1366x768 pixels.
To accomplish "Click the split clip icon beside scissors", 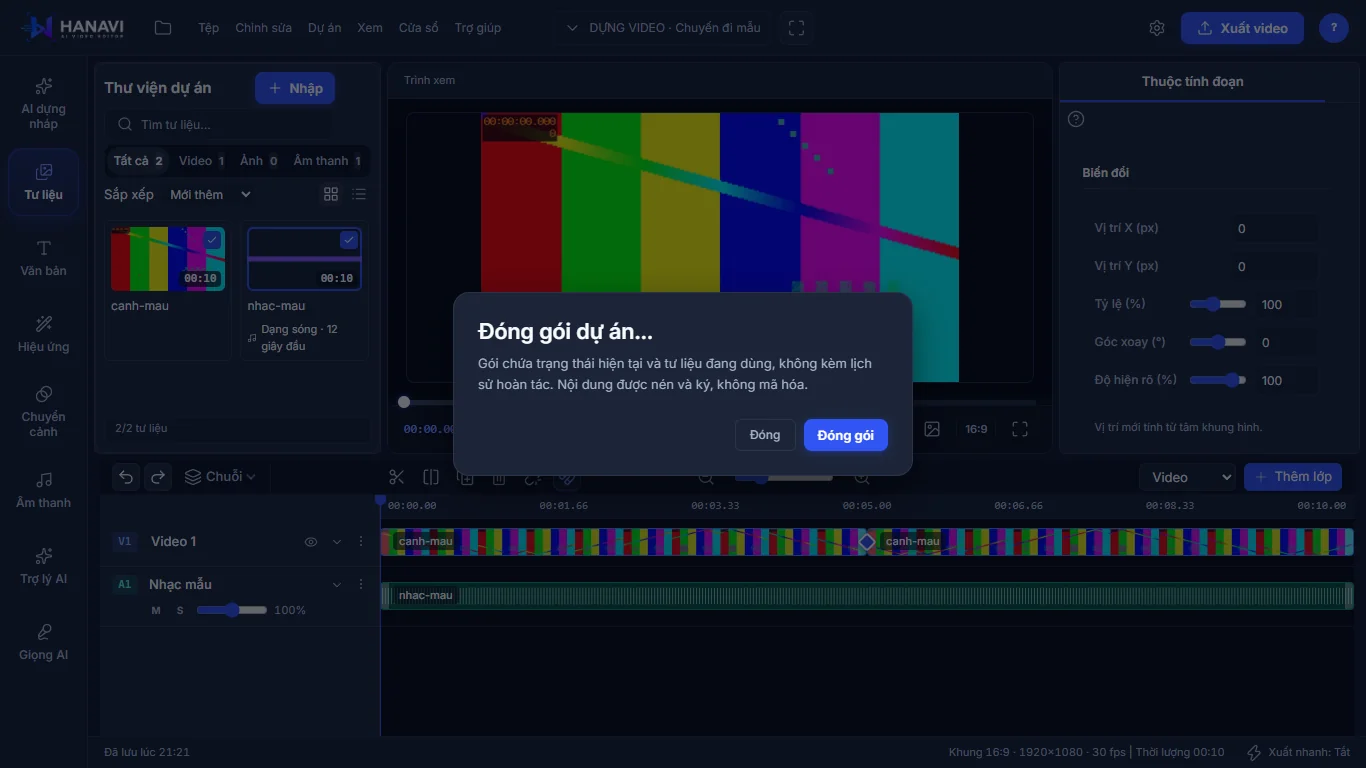I will coord(431,477).
